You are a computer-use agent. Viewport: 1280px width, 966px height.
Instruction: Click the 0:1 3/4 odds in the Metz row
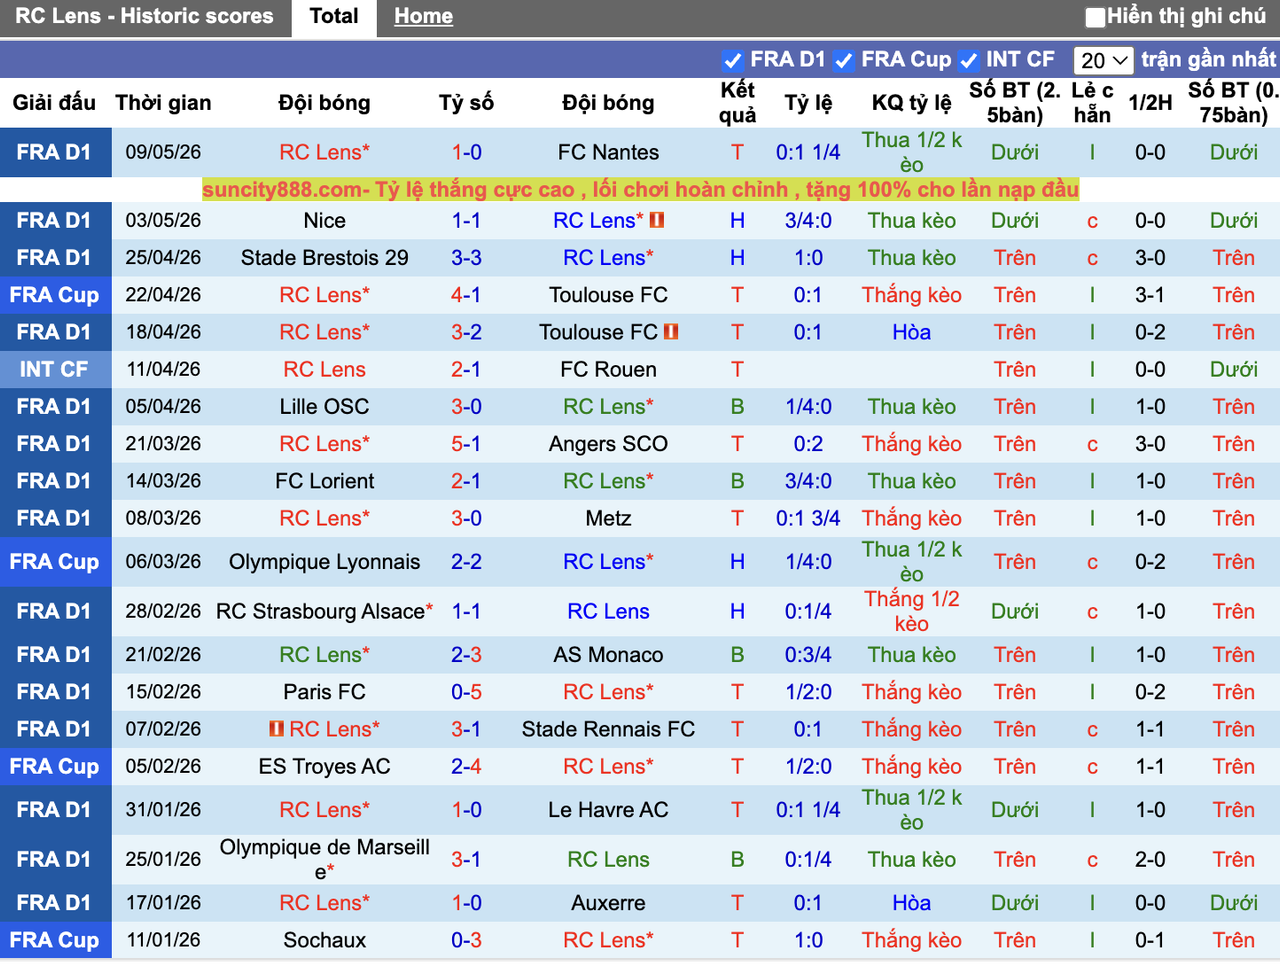808,518
